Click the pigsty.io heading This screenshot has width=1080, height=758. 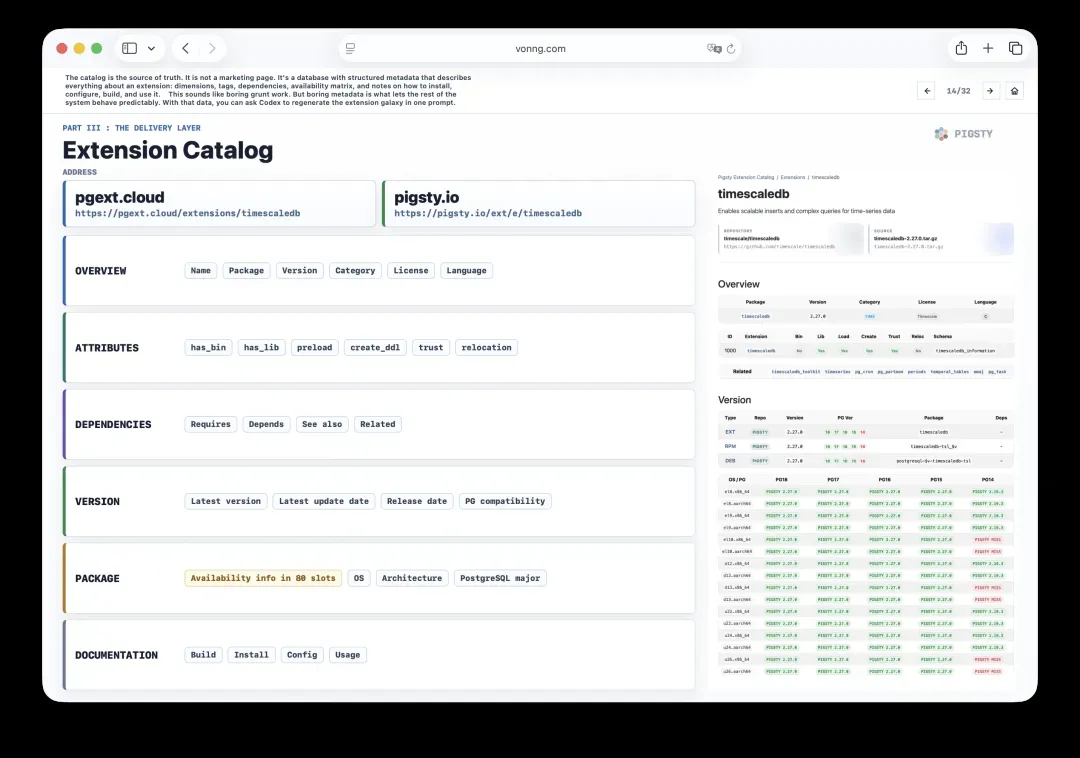[426, 197]
